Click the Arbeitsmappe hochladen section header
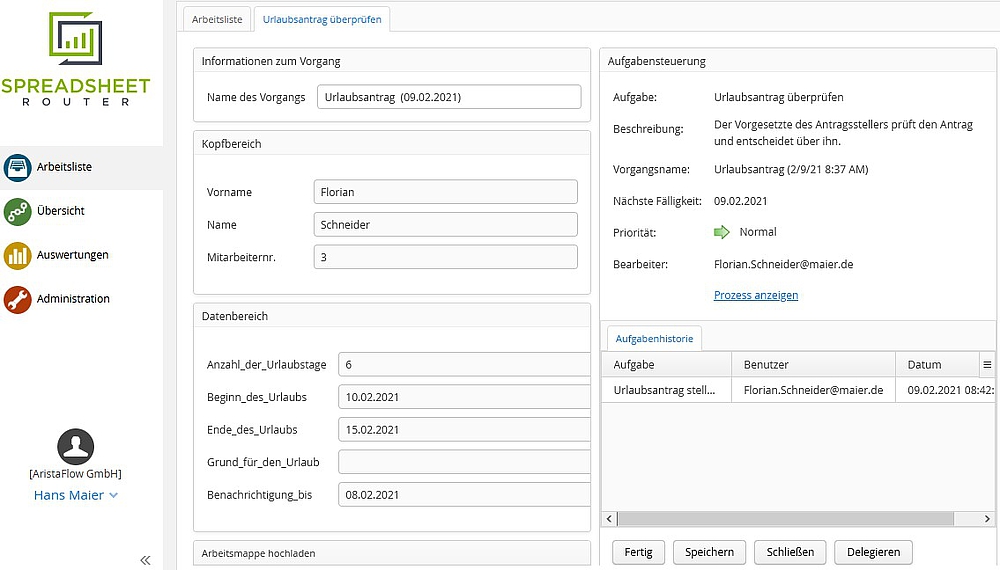 [x=392, y=553]
